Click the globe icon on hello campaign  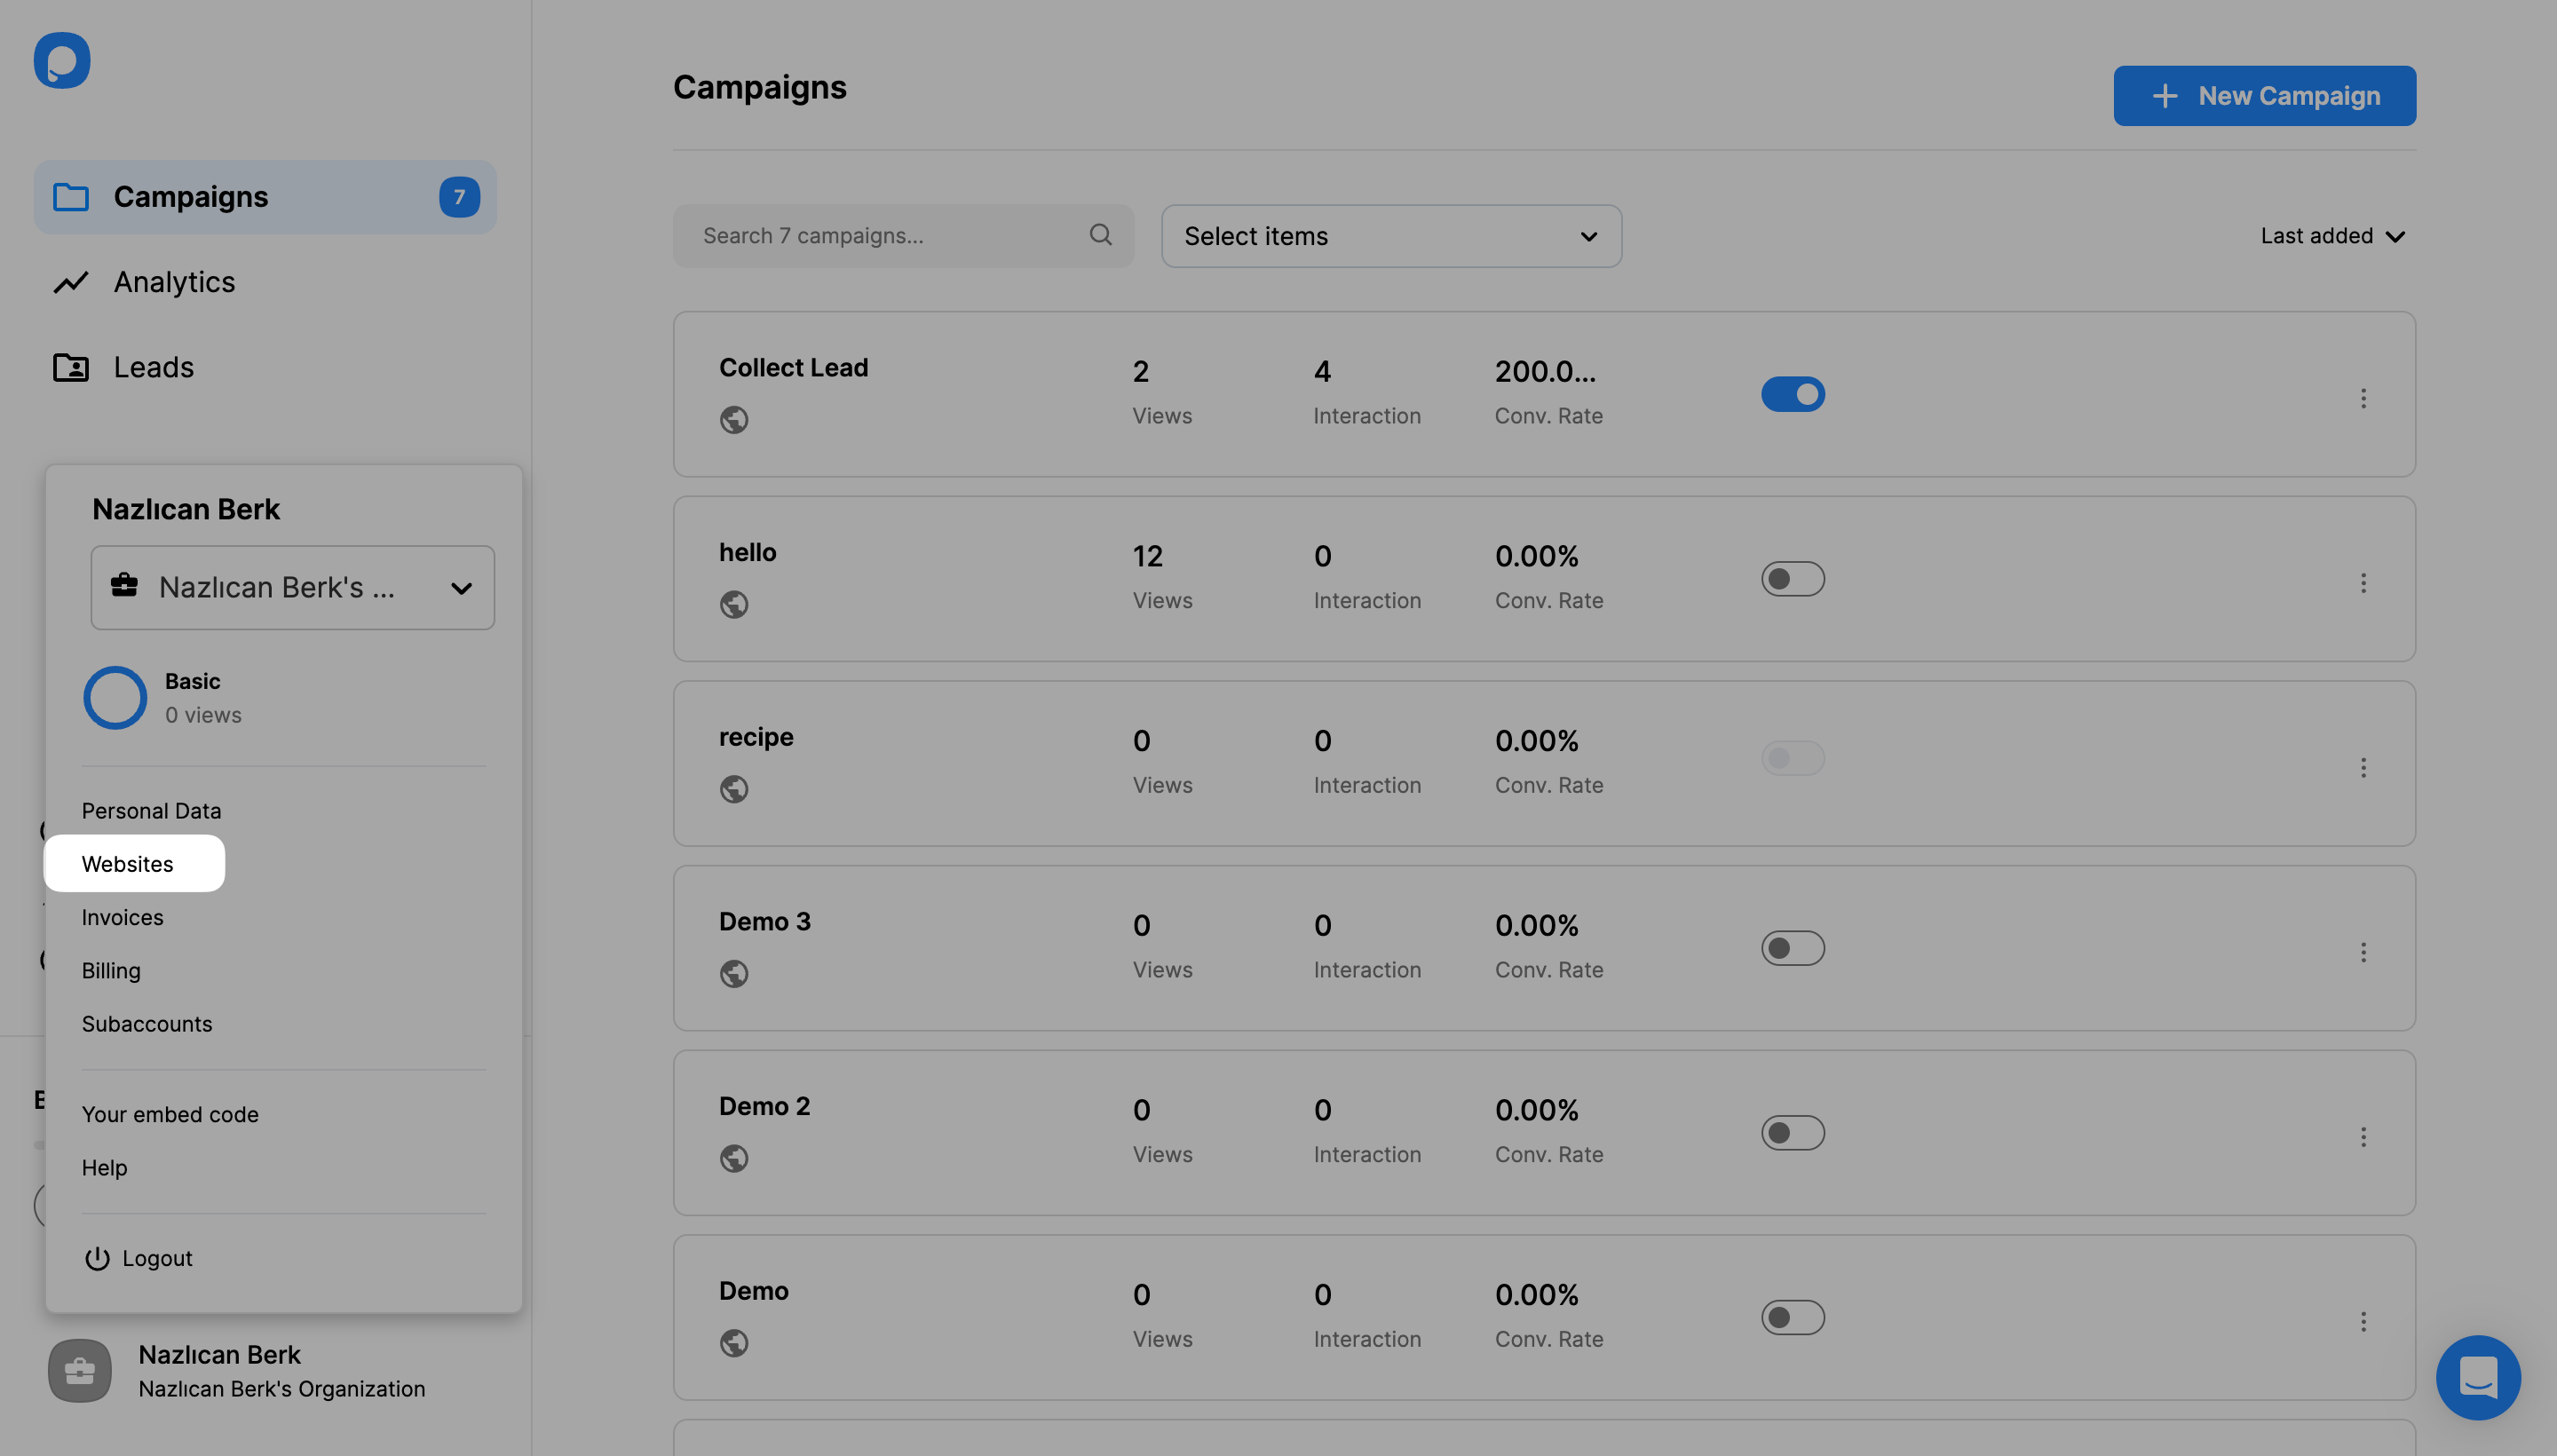(734, 605)
